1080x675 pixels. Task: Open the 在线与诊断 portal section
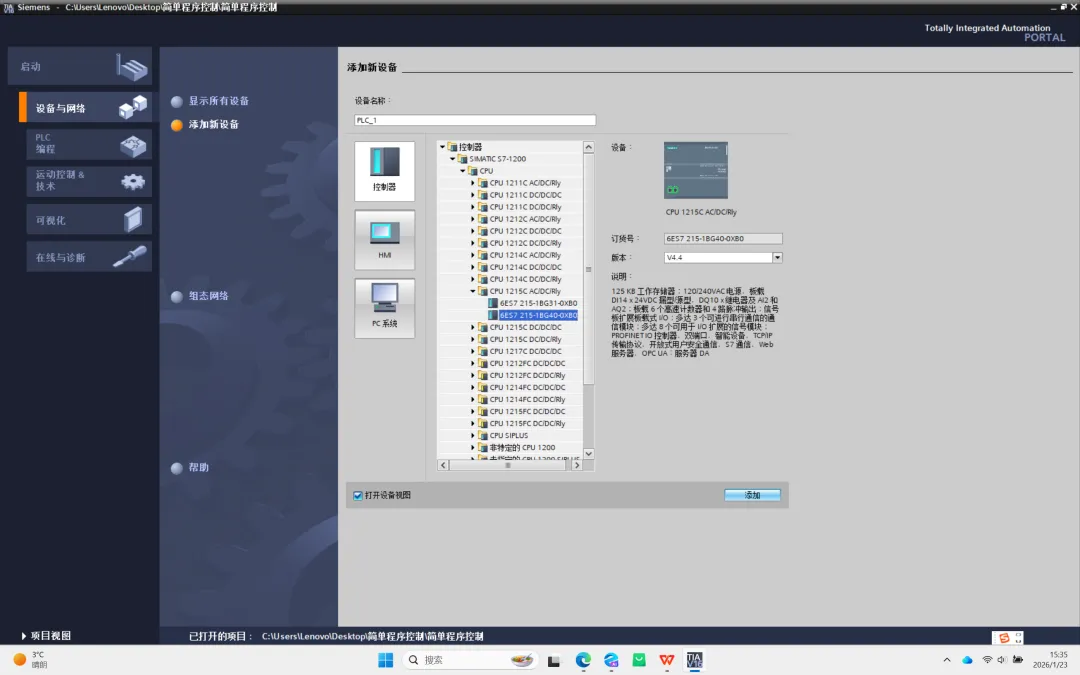tap(89, 257)
